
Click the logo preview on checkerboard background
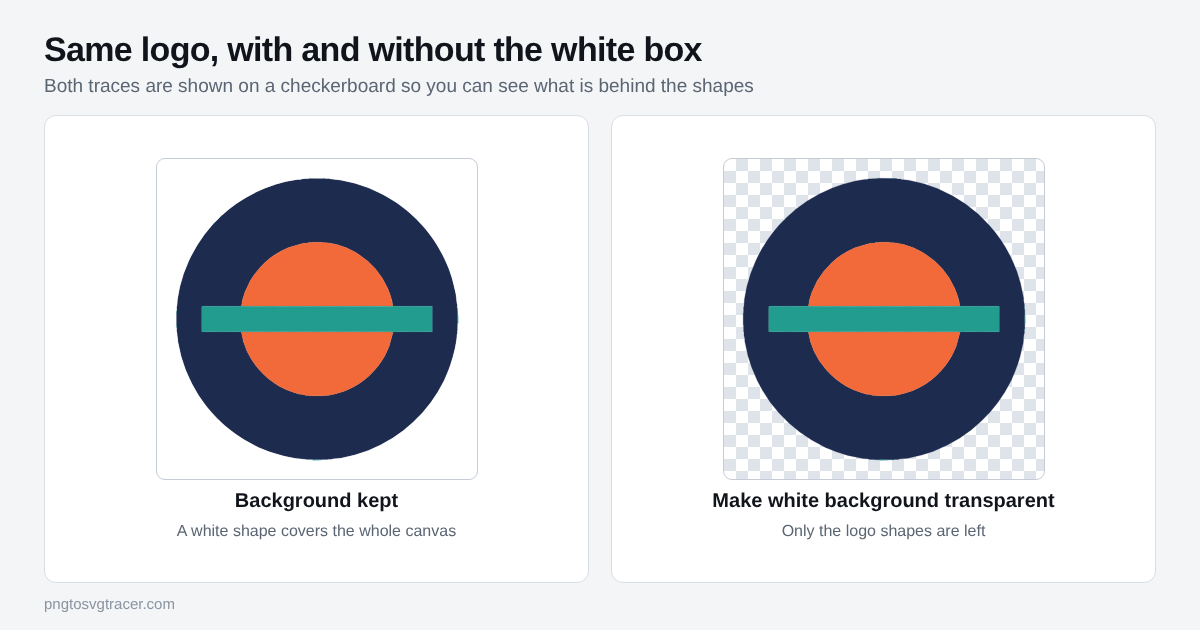click(x=884, y=319)
